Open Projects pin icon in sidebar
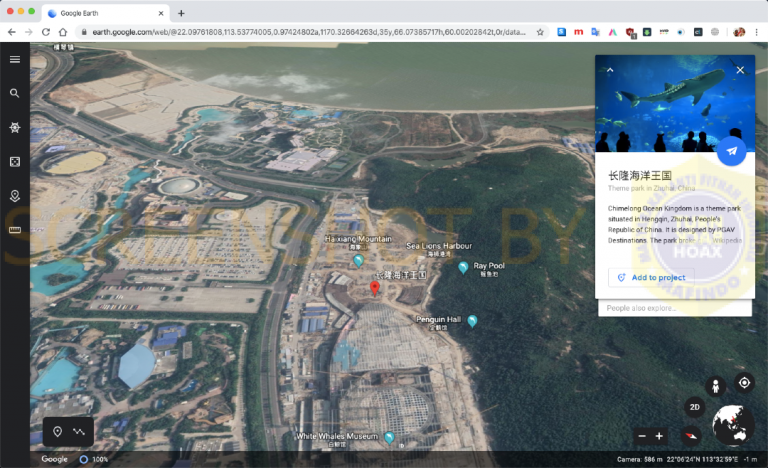 click(x=15, y=196)
